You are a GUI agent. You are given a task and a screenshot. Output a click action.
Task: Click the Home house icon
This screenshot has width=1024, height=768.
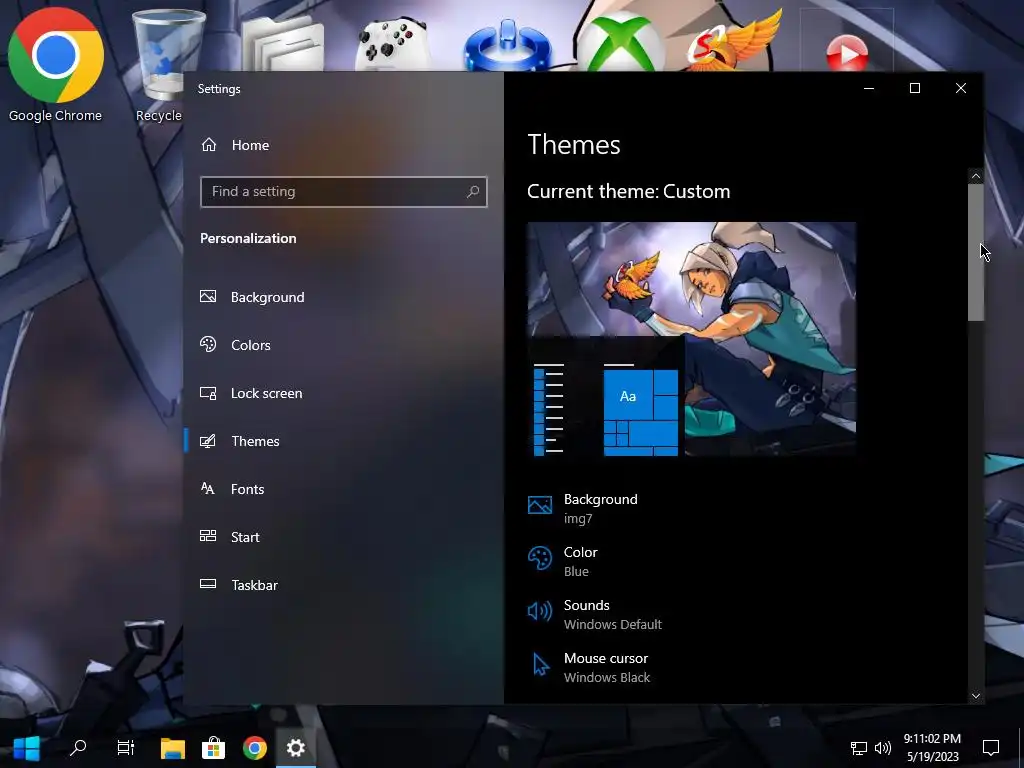point(209,144)
